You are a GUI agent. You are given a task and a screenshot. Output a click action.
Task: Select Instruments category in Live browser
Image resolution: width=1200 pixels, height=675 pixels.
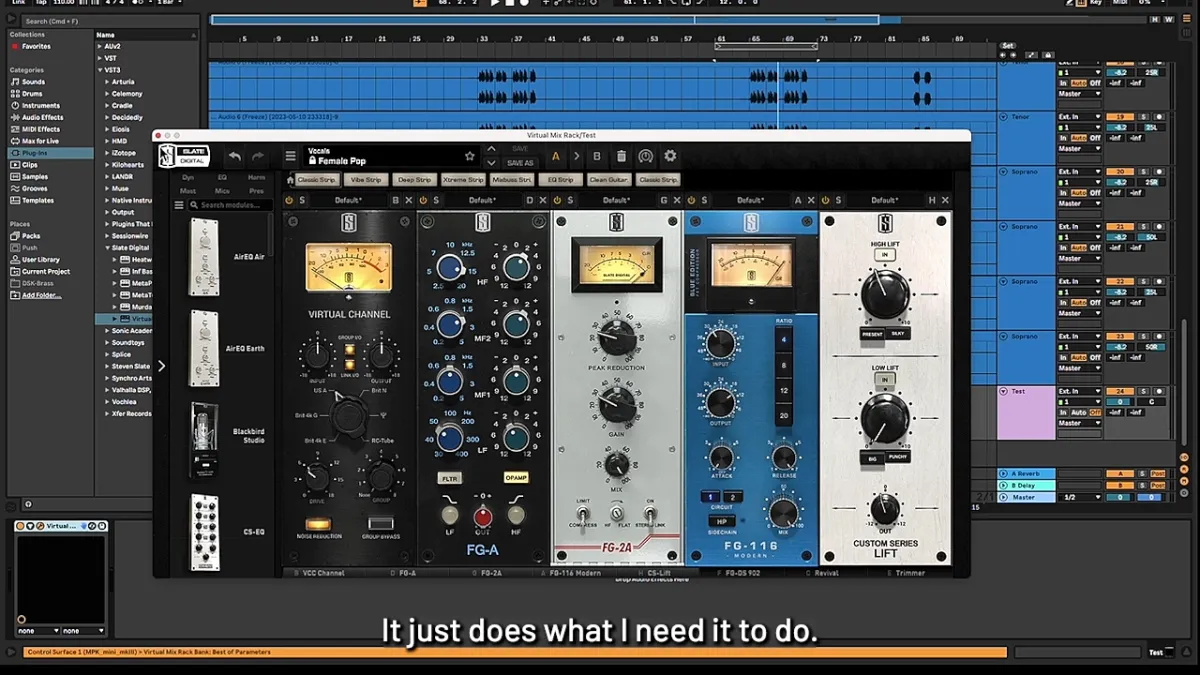tap(41, 105)
